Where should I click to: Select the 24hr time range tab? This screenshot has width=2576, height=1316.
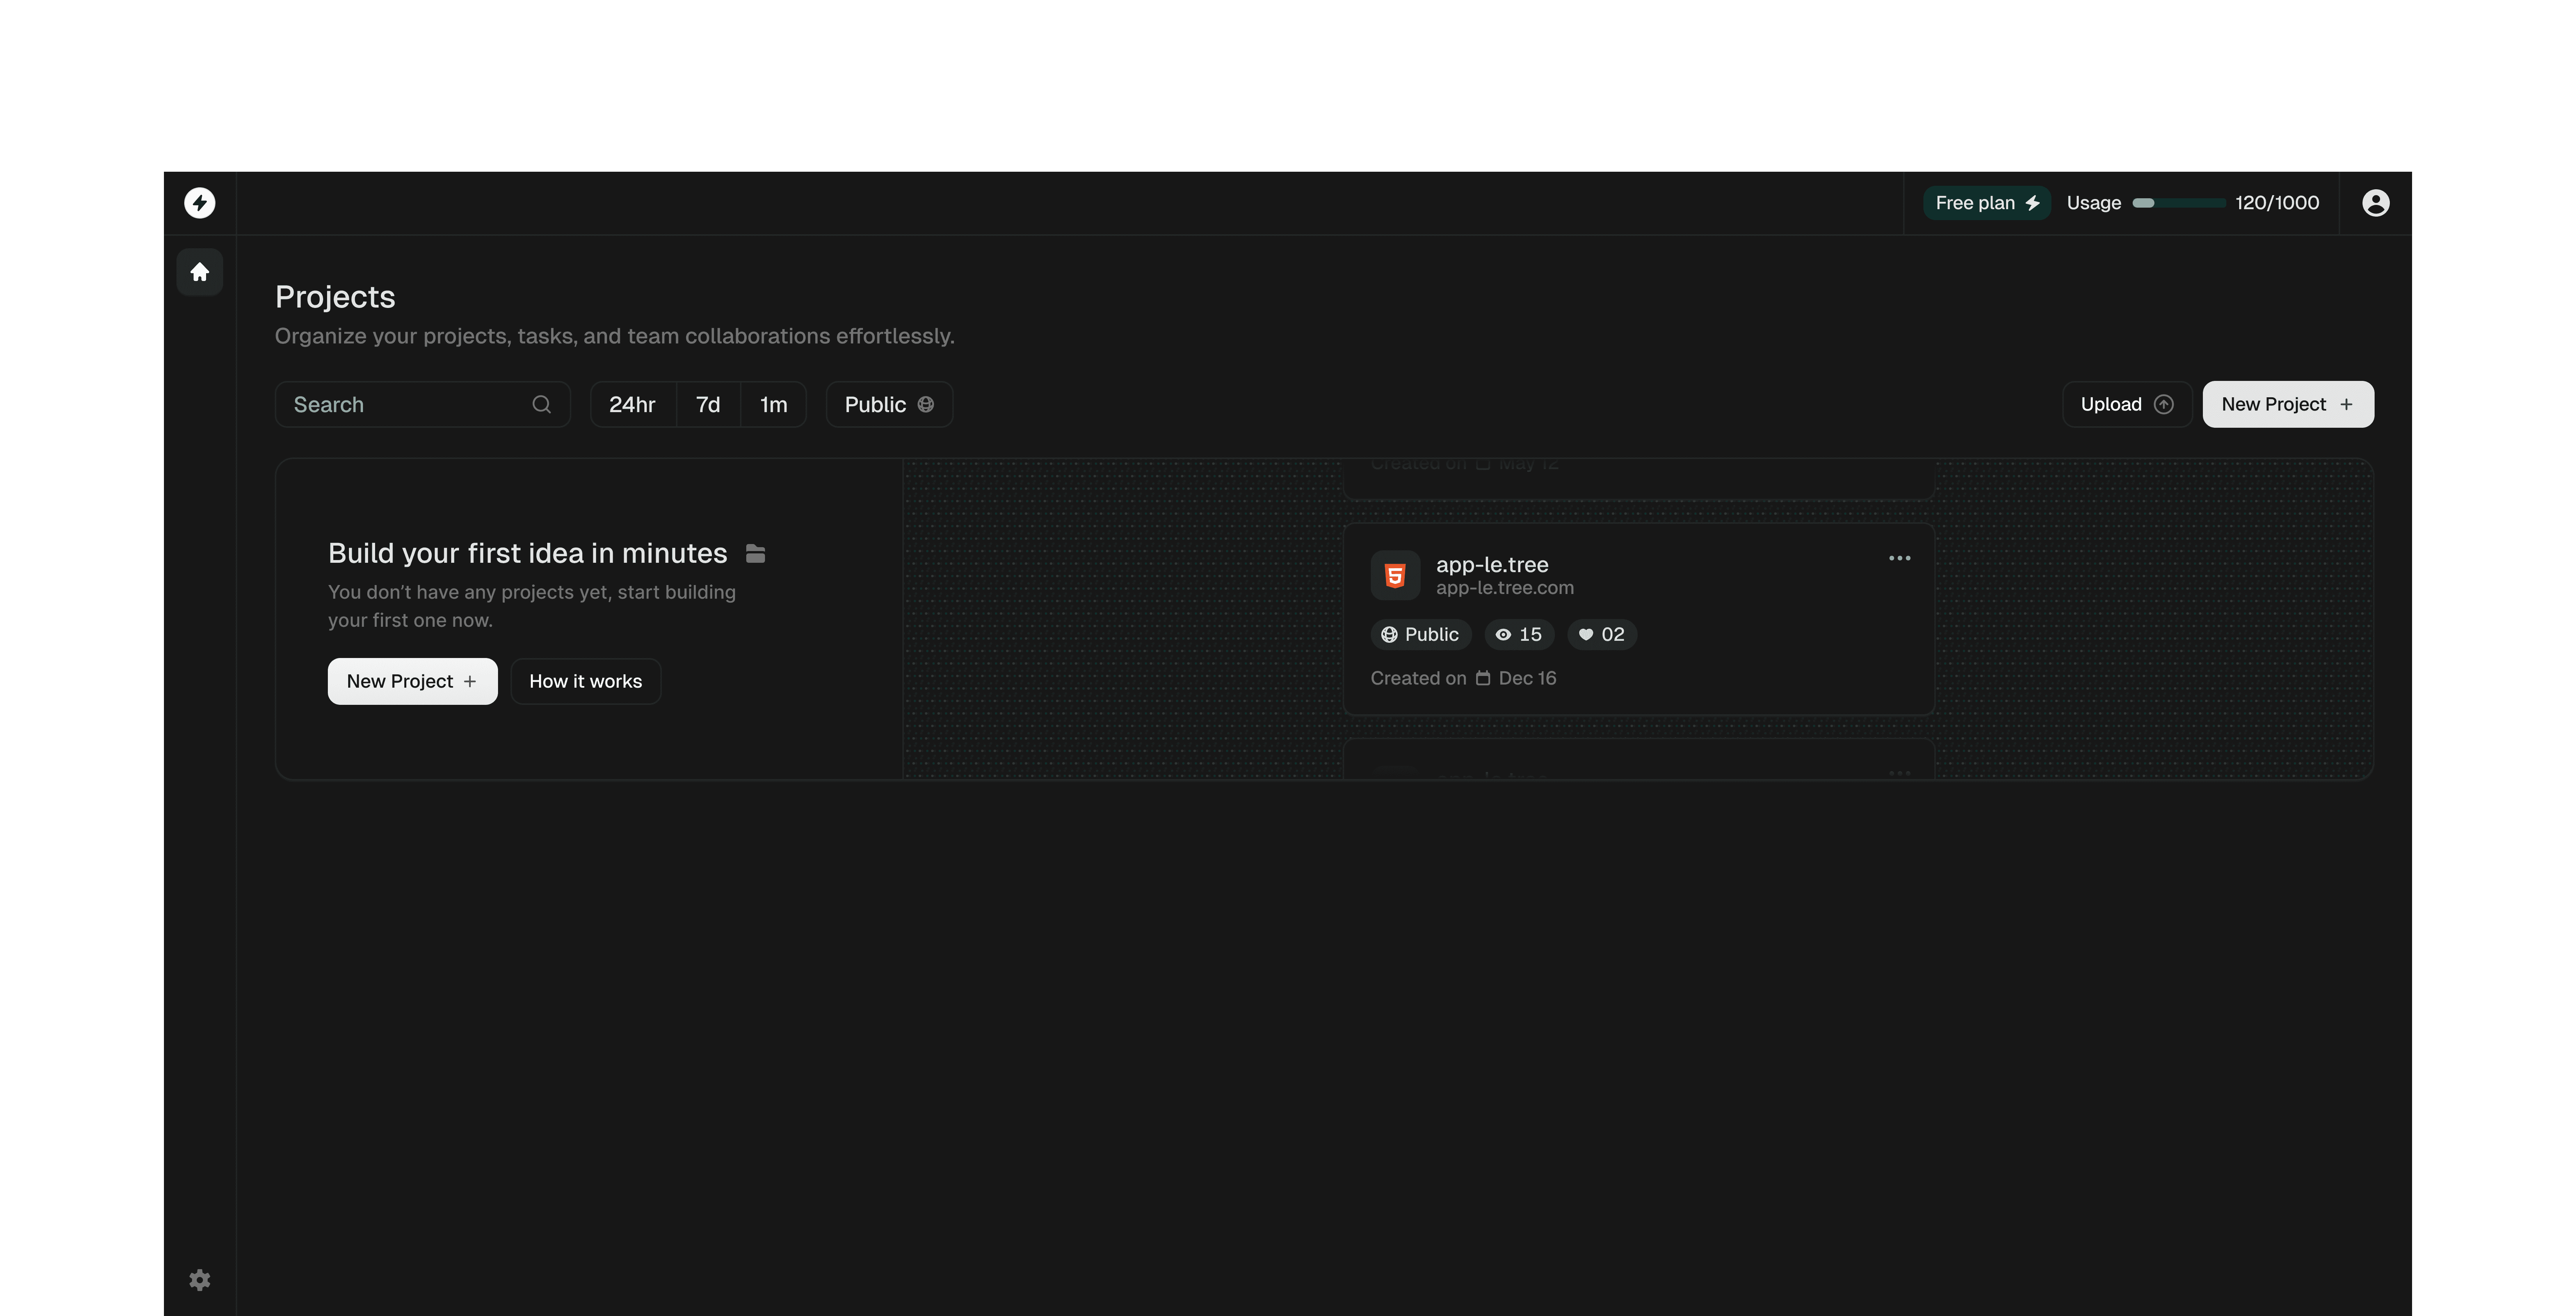632,404
